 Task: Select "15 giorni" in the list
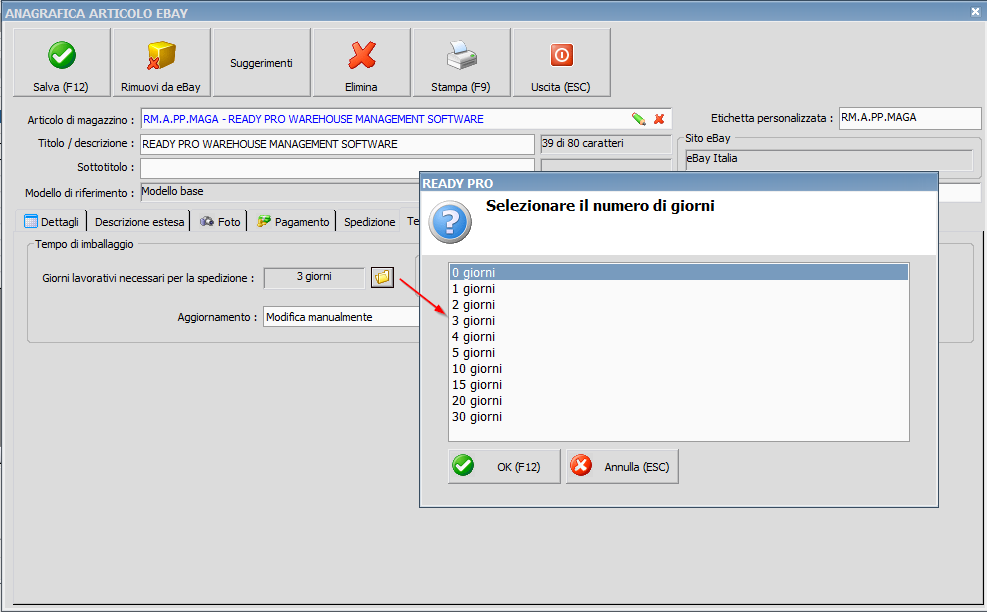pyautogui.click(x=679, y=385)
